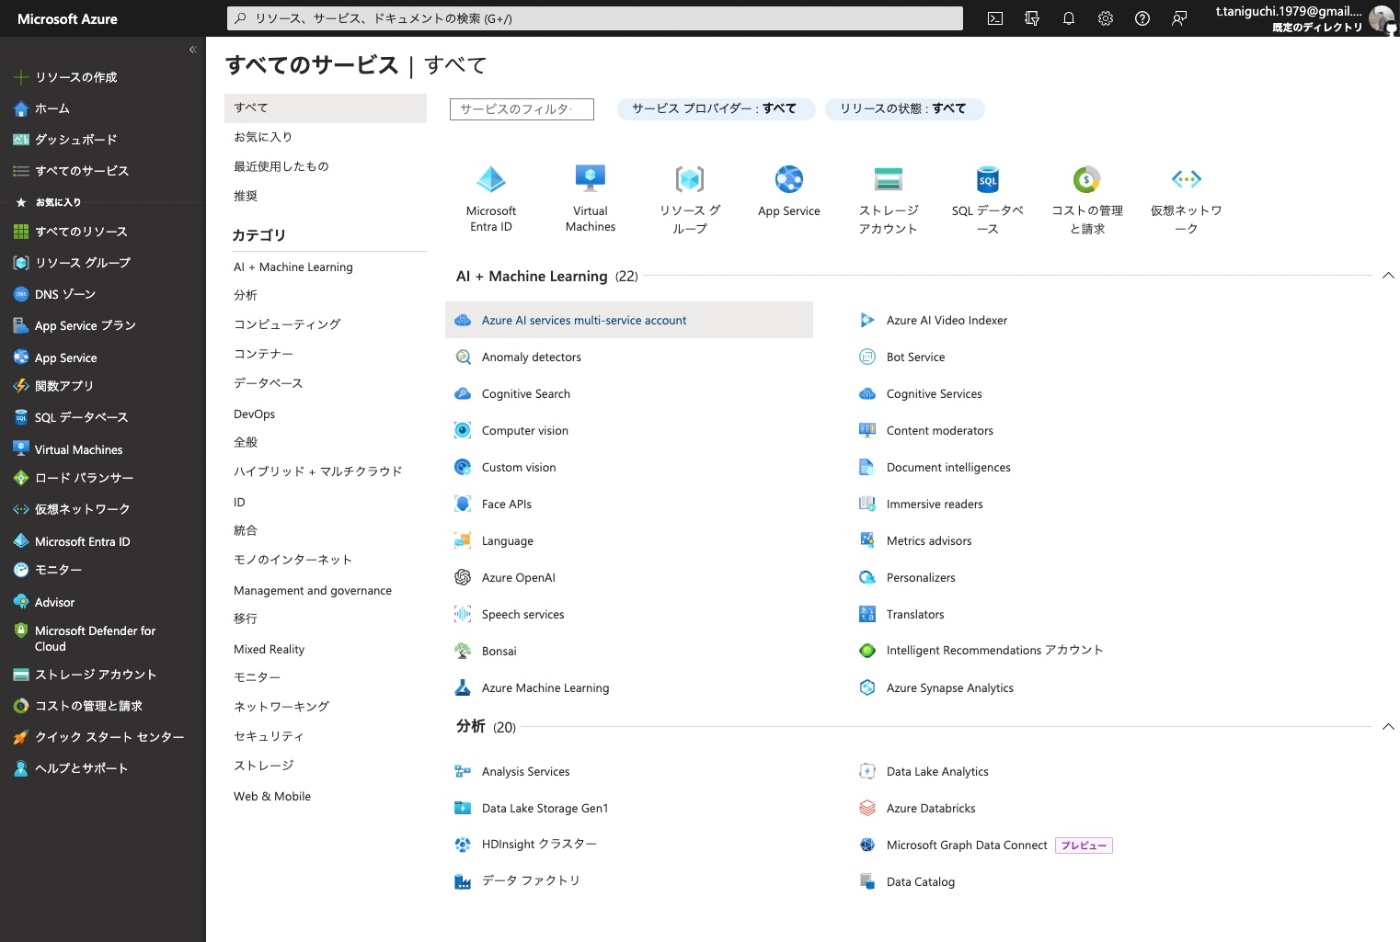Viewport: 1400px width, 942px height.
Task: Choose the AI + Machine Learning category
Action: (x=293, y=267)
